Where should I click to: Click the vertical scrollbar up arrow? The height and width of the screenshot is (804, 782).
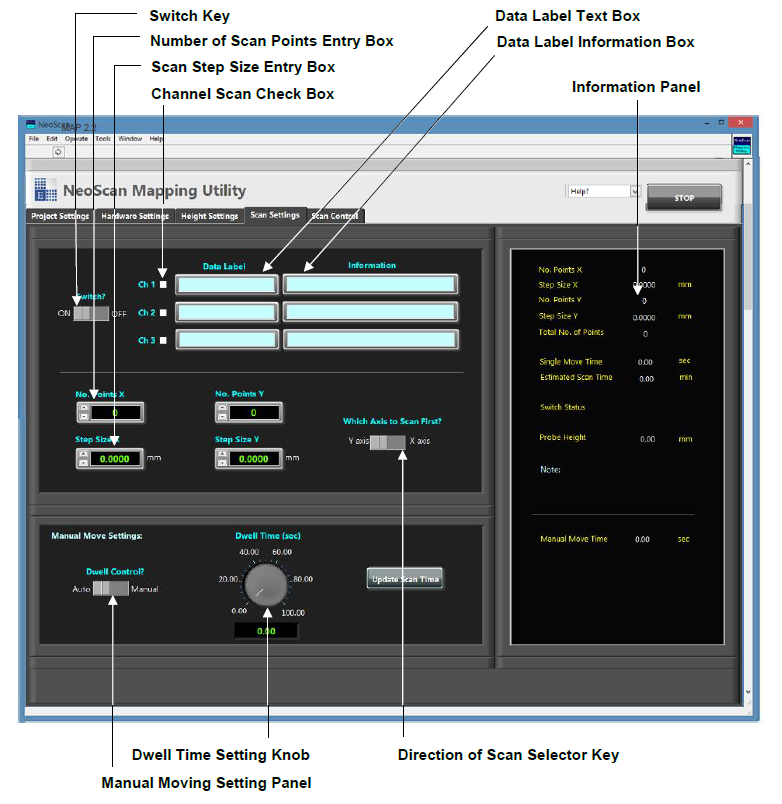(748, 164)
